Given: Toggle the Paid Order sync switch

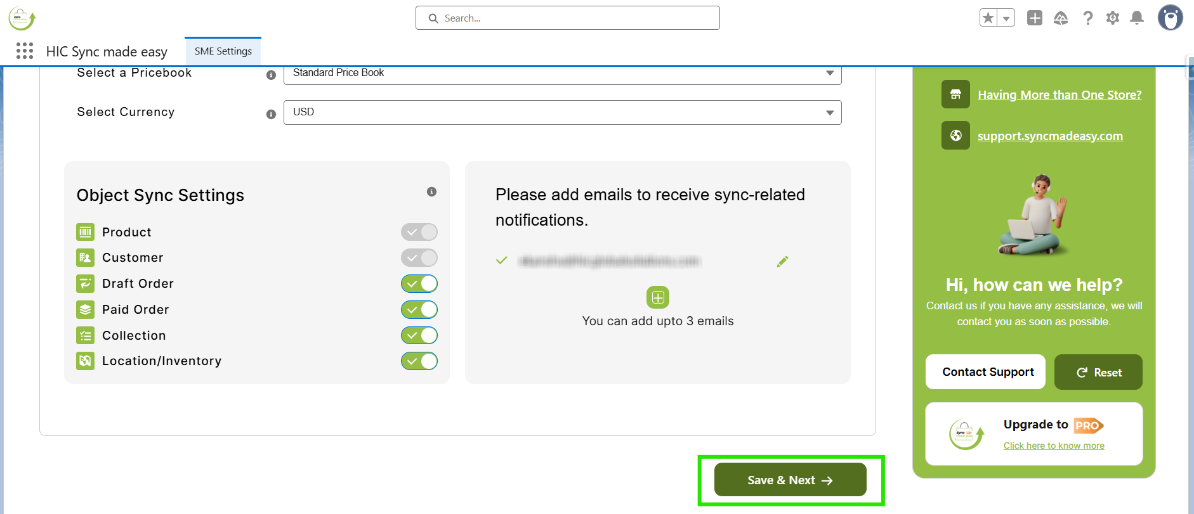Looking at the screenshot, I should (419, 310).
